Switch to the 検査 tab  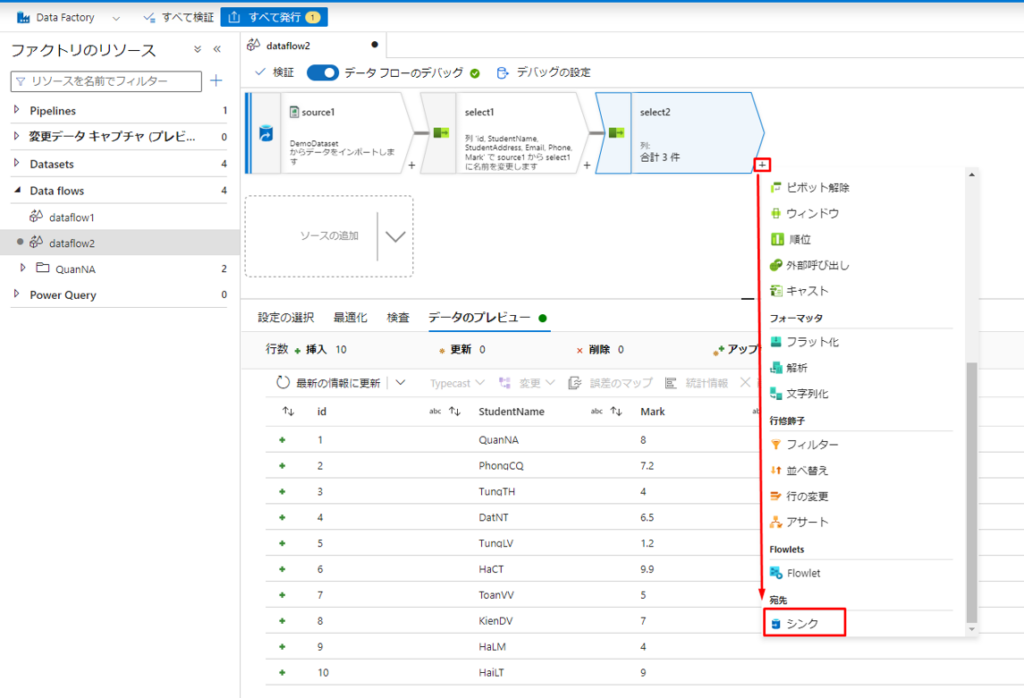(x=398, y=317)
